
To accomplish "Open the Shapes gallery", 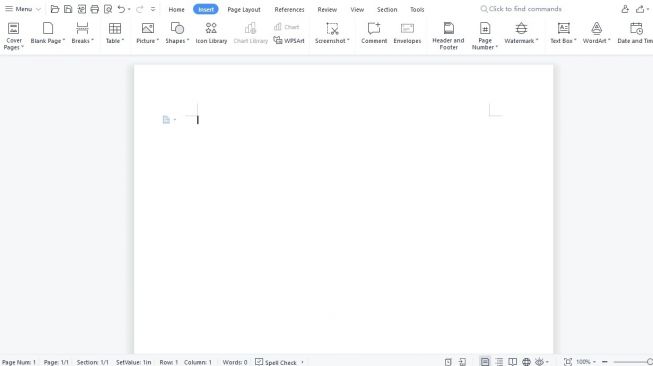I will pos(177,33).
